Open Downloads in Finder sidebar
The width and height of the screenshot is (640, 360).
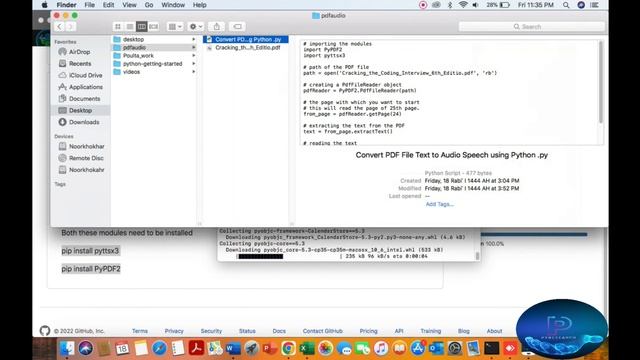pyautogui.click(x=84, y=122)
